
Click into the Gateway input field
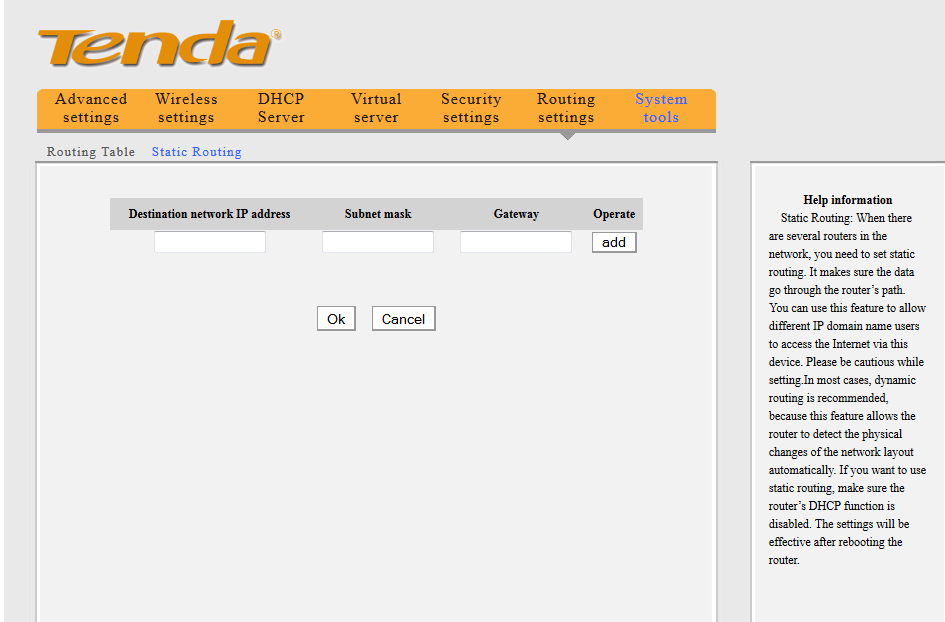click(516, 242)
